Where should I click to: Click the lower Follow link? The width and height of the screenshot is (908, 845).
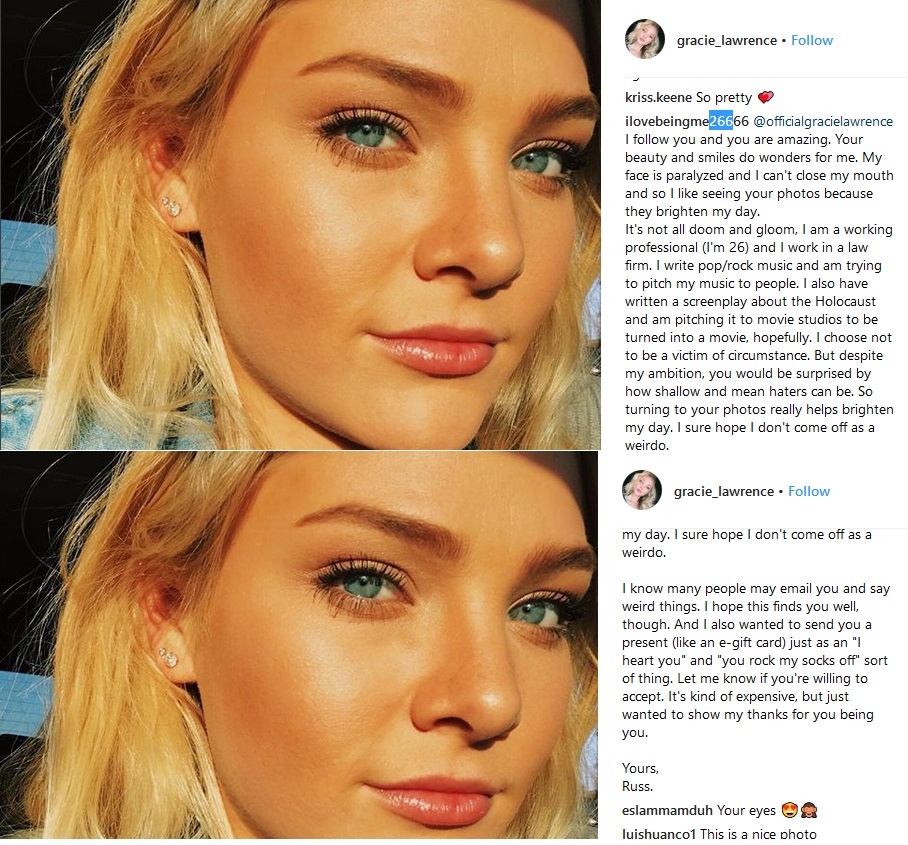point(809,492)
